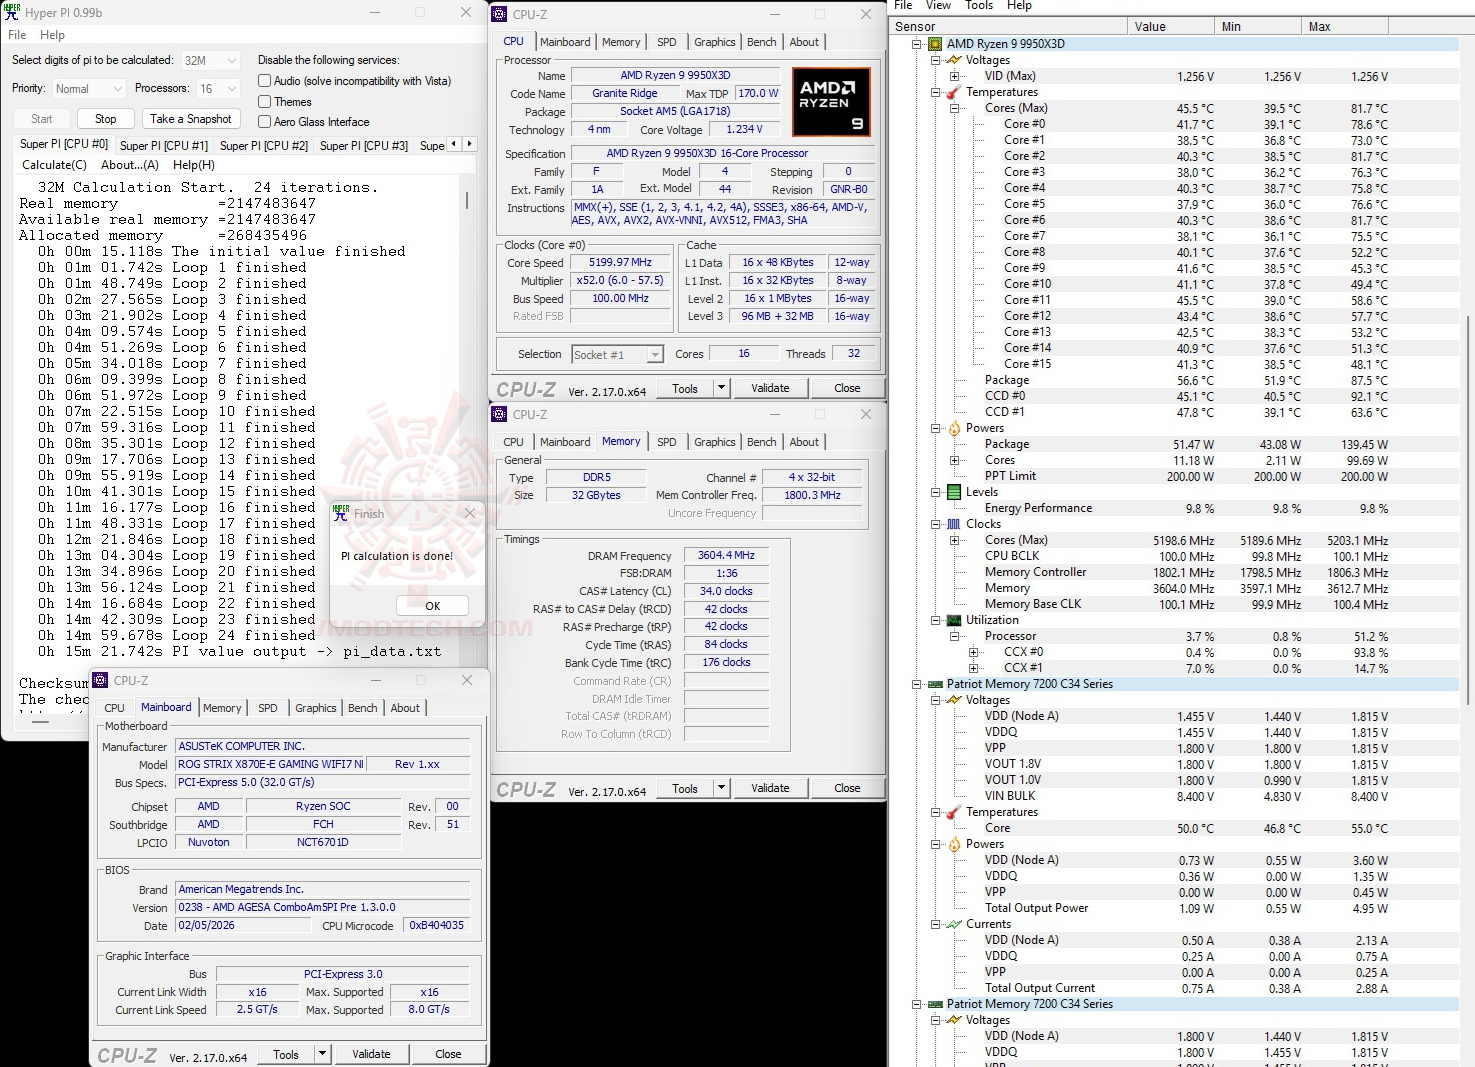Click the AMD Ryzen 9 9950X3D chip icon
The width and height of the screenshot is (1475, 1067).
tap(935, 44)
